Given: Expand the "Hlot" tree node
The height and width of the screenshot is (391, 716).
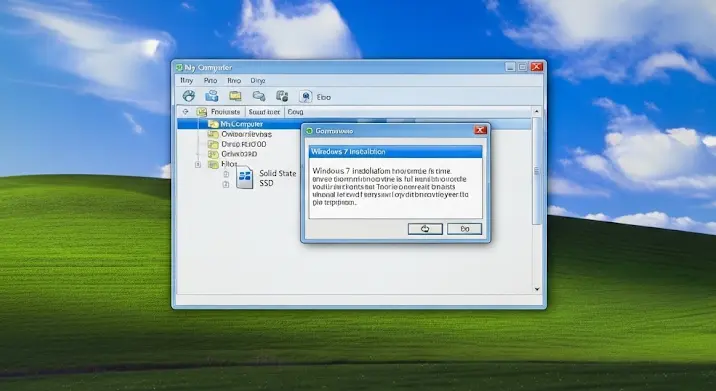Looking at the screenshot, I should [x=198, y=164].
